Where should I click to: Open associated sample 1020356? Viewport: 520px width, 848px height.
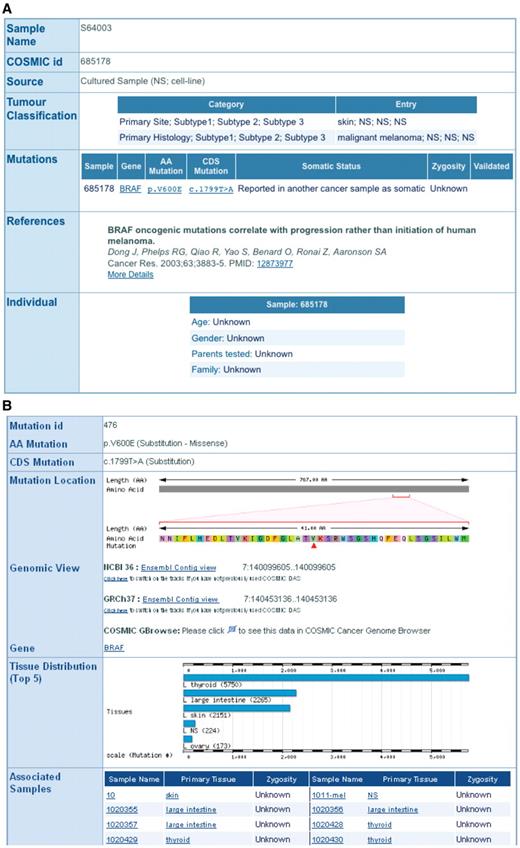point(327,810)
